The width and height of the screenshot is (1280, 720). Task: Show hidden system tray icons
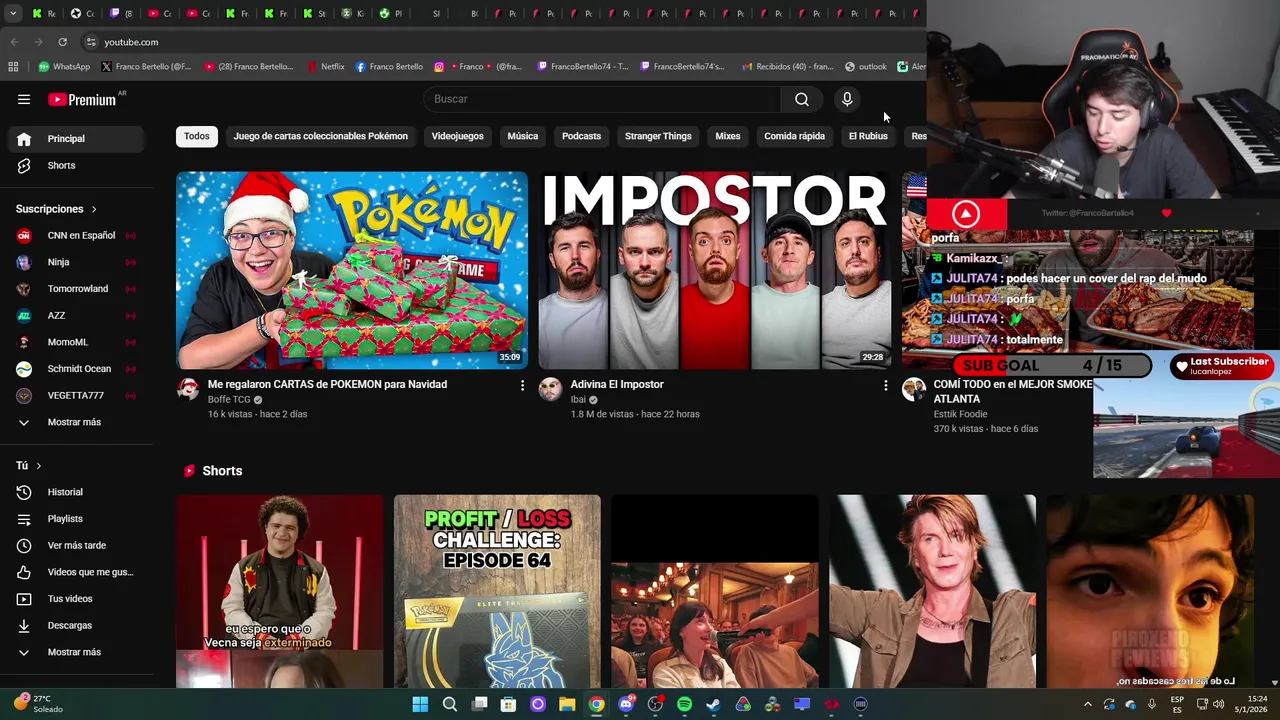[x=1088, y=704]
